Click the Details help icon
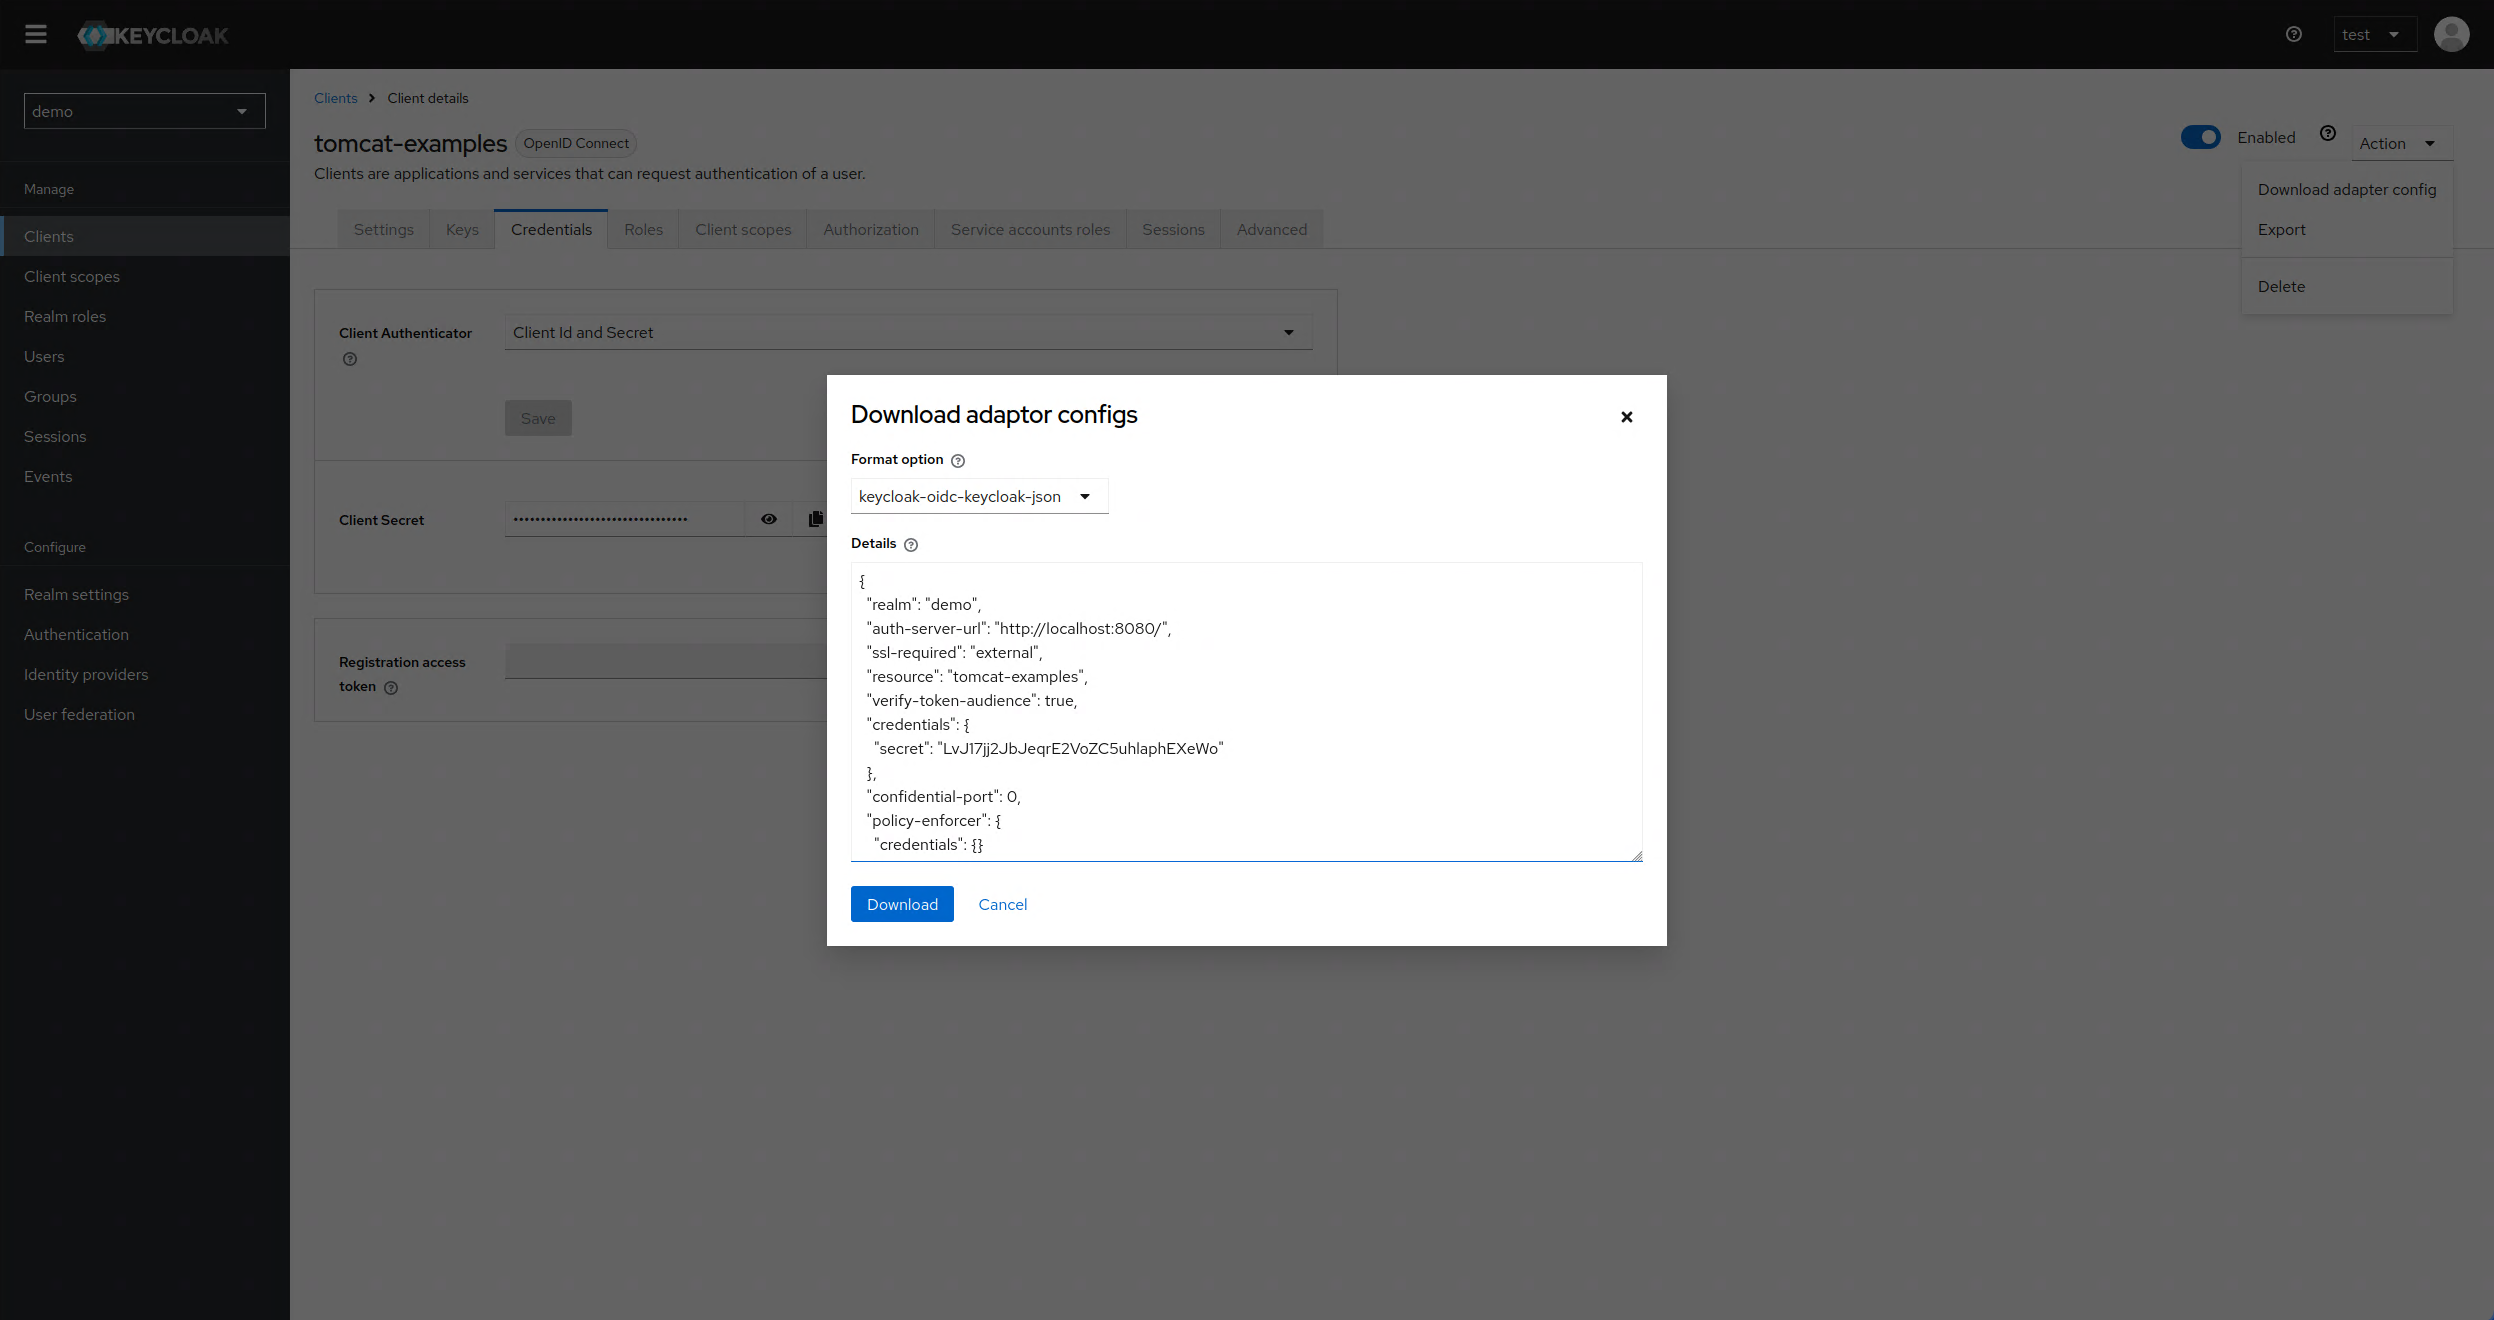Viewport: 2494px width, 1320px height. (x=911, y=545)
